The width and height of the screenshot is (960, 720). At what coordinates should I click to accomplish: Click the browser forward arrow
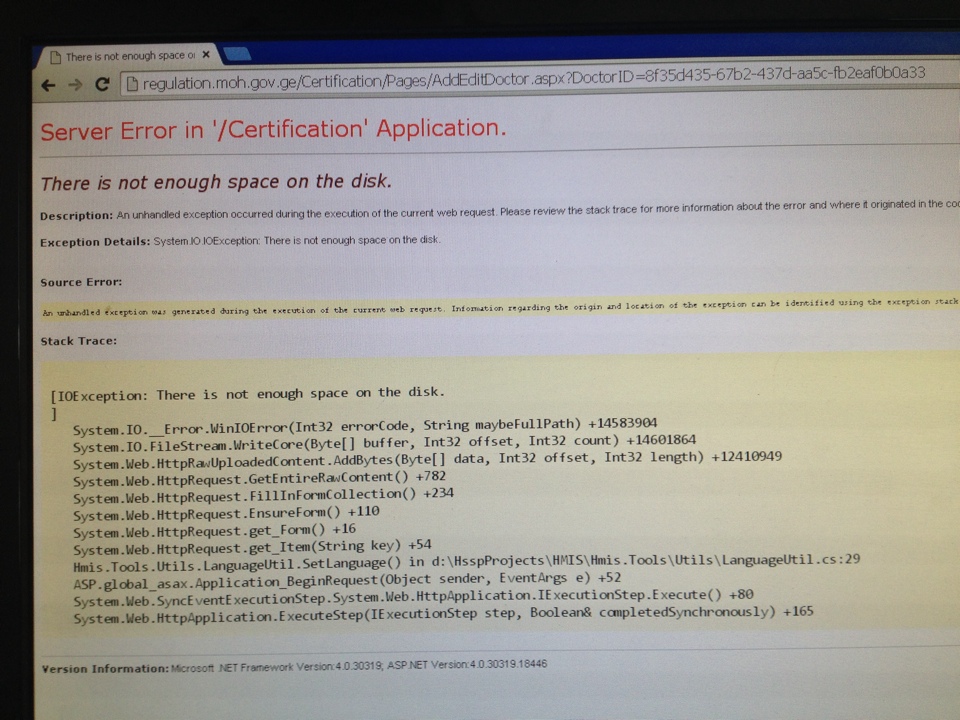[73, 85]
